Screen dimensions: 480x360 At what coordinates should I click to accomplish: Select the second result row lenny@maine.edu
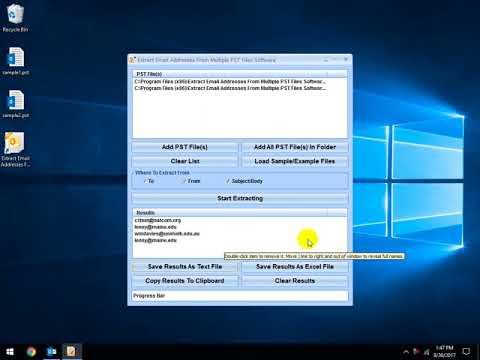click(155, 227)
